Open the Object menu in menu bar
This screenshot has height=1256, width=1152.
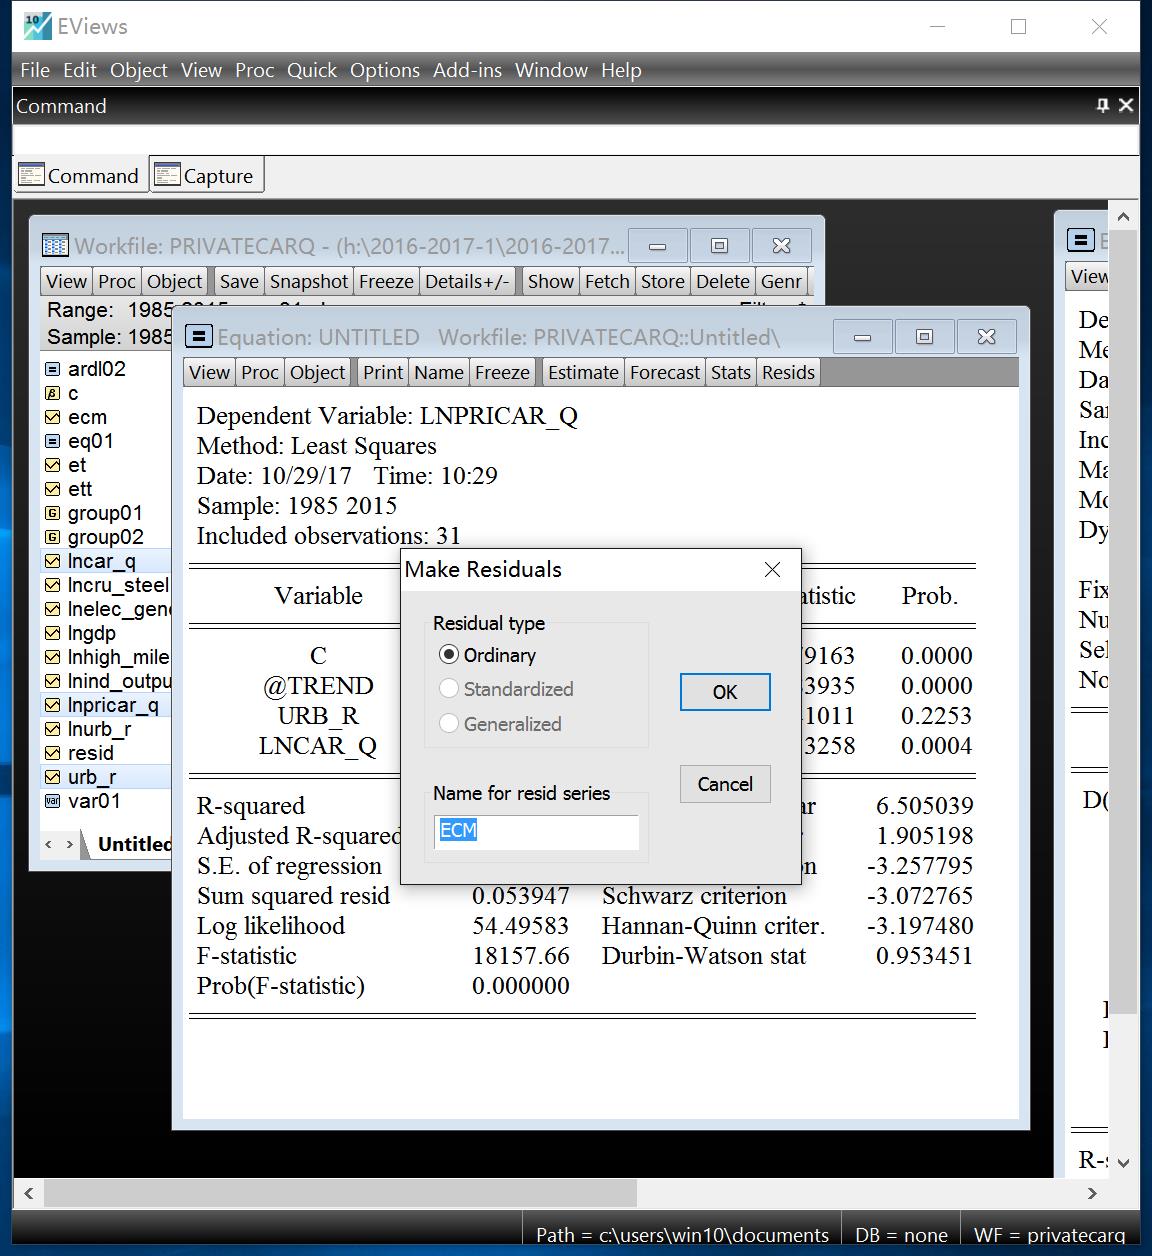[x=139, y=70]
